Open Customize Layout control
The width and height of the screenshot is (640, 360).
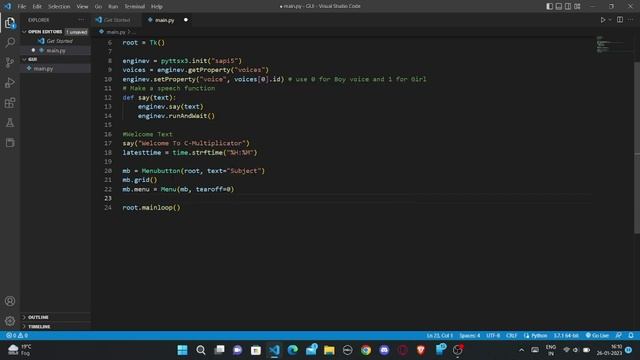577,6
